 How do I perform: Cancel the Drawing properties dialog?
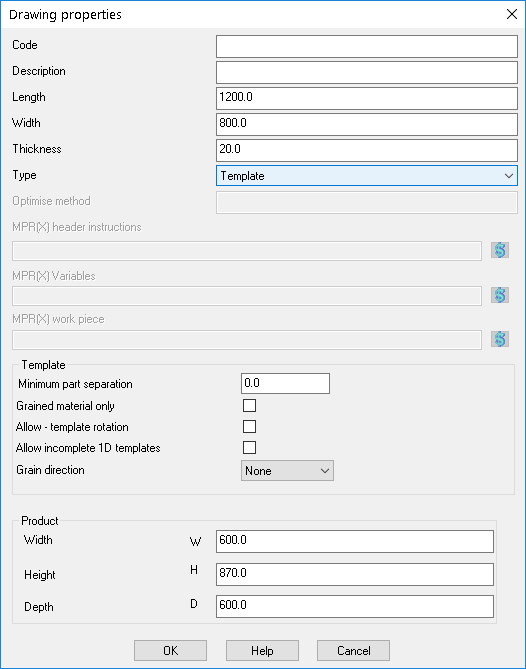click(x=354, y=651)
